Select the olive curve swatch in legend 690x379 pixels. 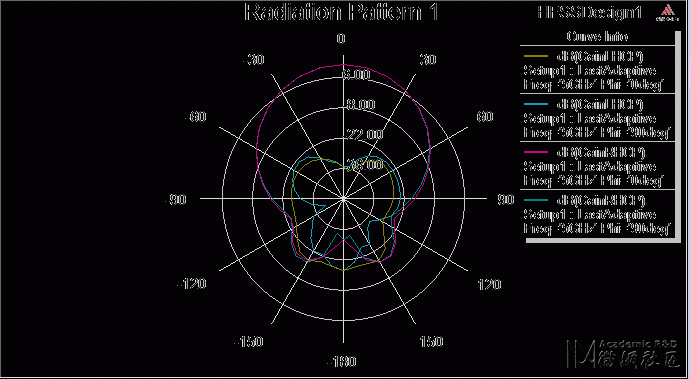point(536,56)
